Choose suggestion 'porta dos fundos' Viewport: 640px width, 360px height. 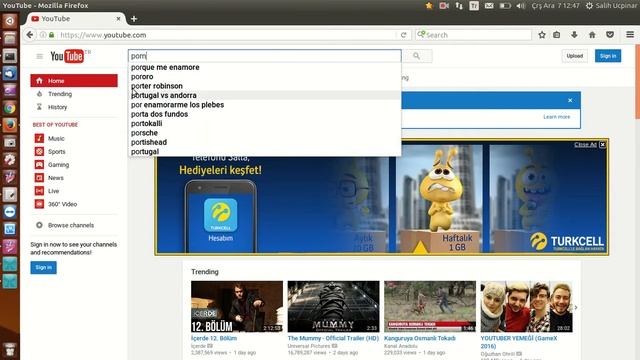[x=264, y=114]
